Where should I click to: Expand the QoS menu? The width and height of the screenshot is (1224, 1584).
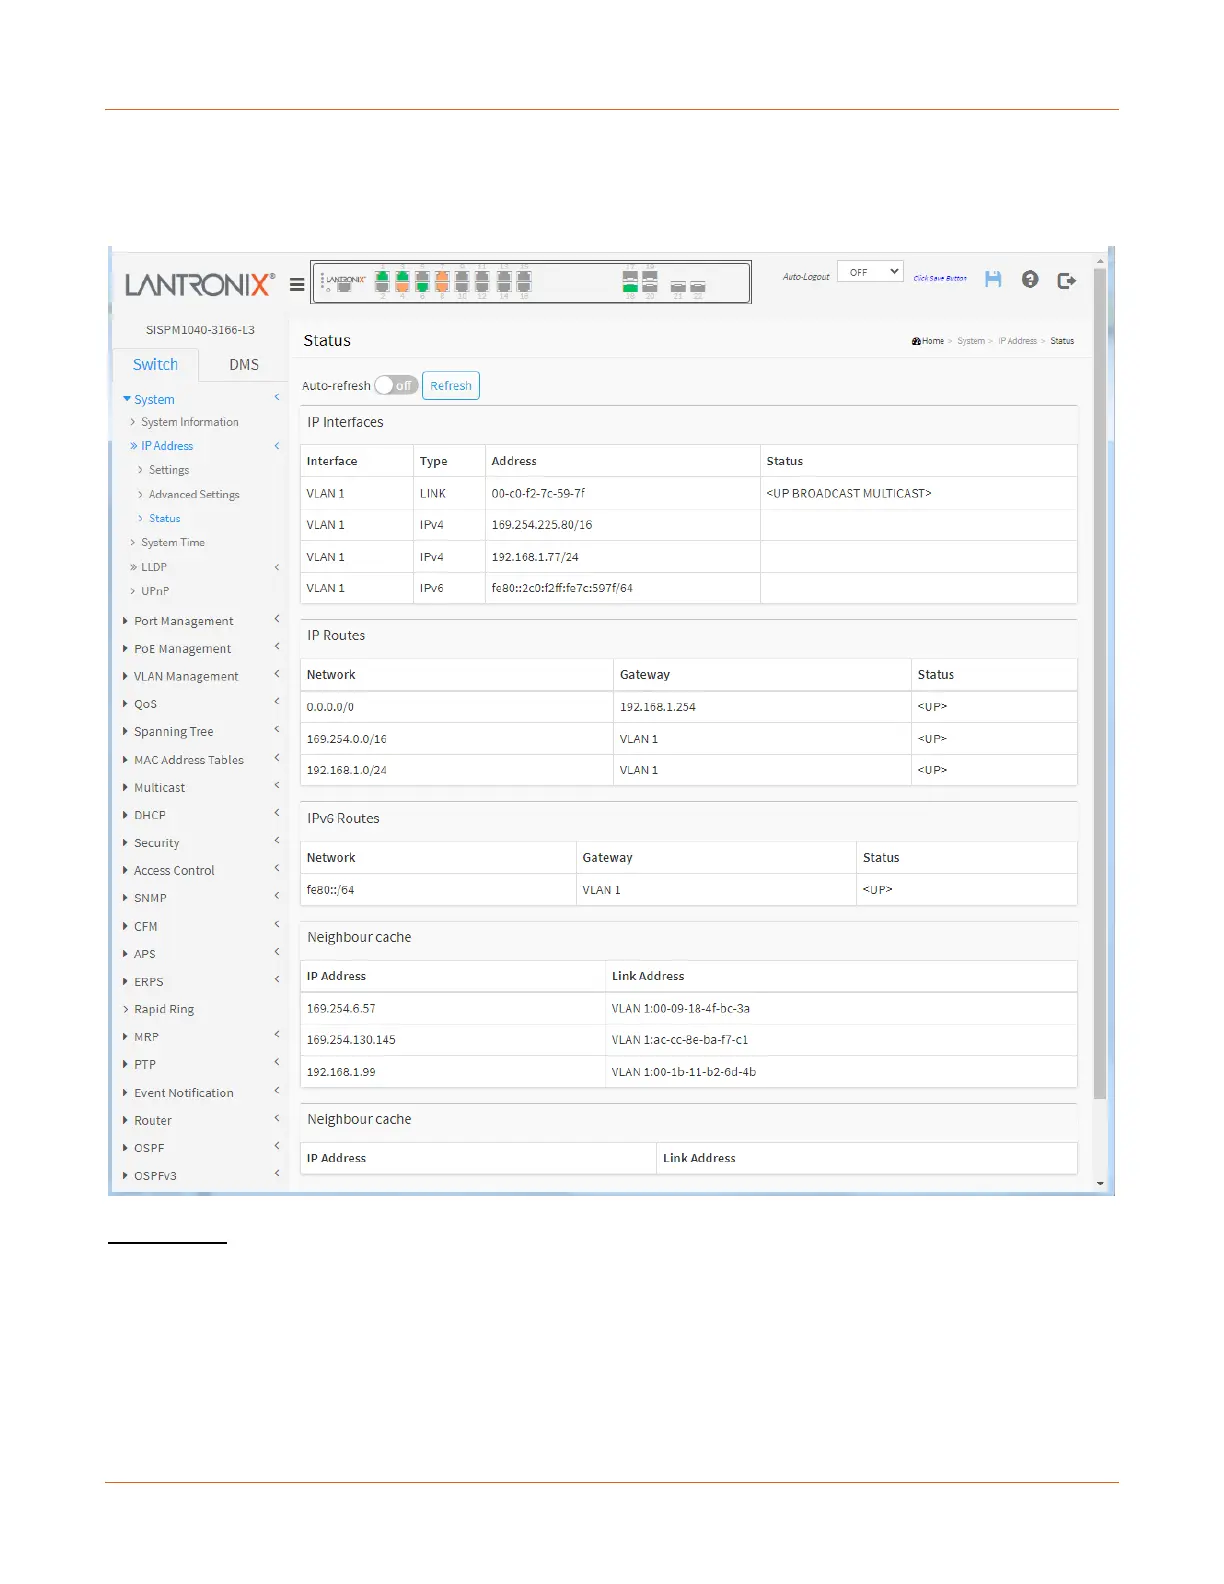click(145, 704)
